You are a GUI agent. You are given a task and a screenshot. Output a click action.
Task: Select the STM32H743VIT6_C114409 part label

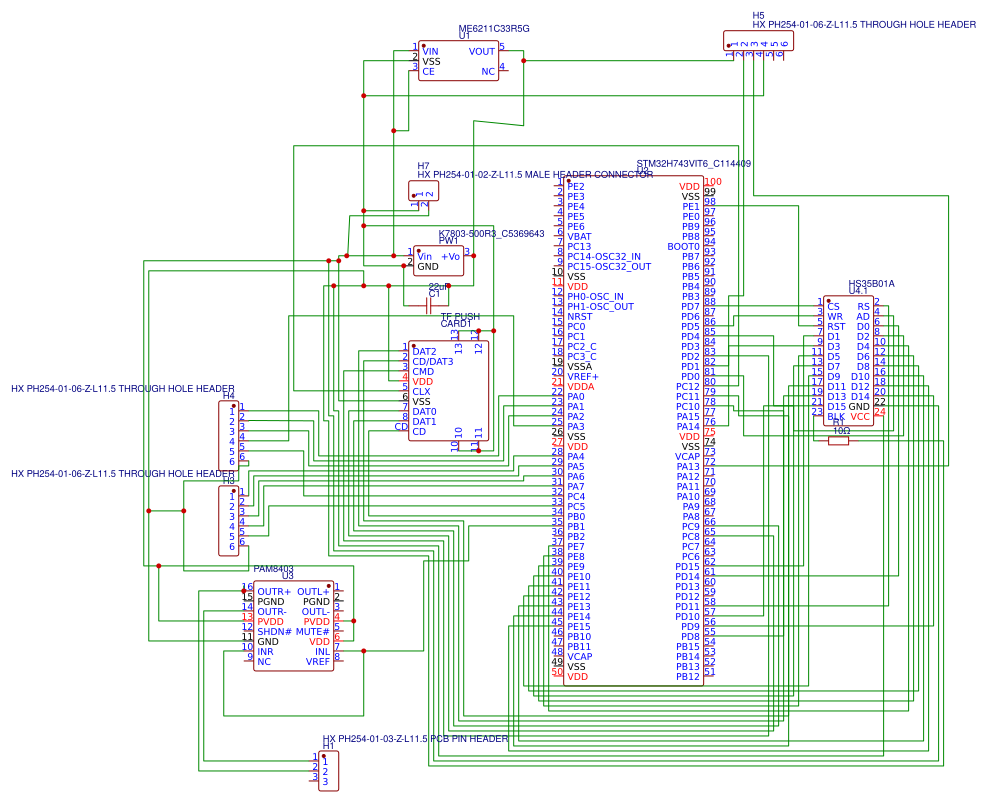click(x=694, y=163)
